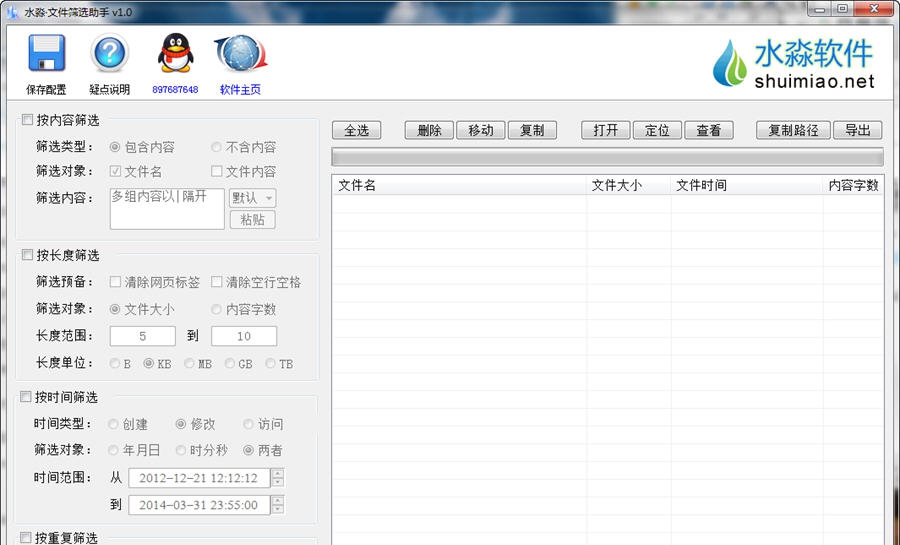Click the start time field 2012-12-21 12:12:12

tap(199, 478)
